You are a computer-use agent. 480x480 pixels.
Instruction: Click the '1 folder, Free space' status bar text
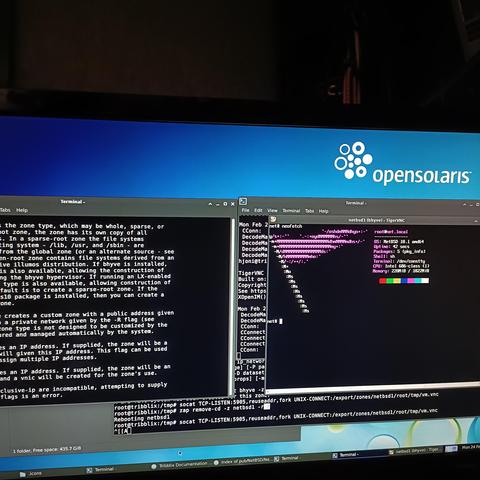pyautogui.click(x=47, y=450)
